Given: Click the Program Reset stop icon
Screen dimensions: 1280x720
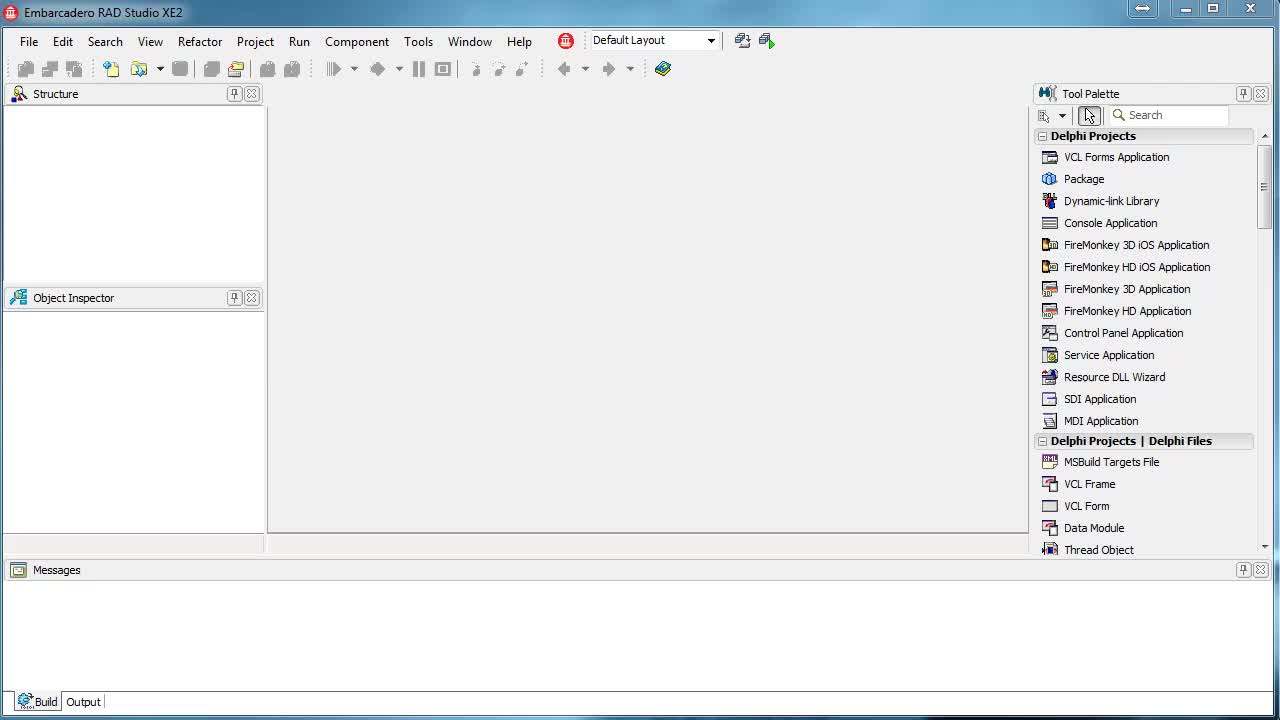Looking at the screenshot, I should coord(443,69).
